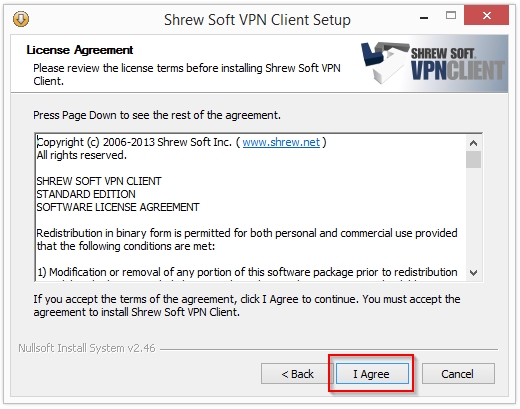Click the License Agreement heading
520x409 pixels.
coord(80,50)
